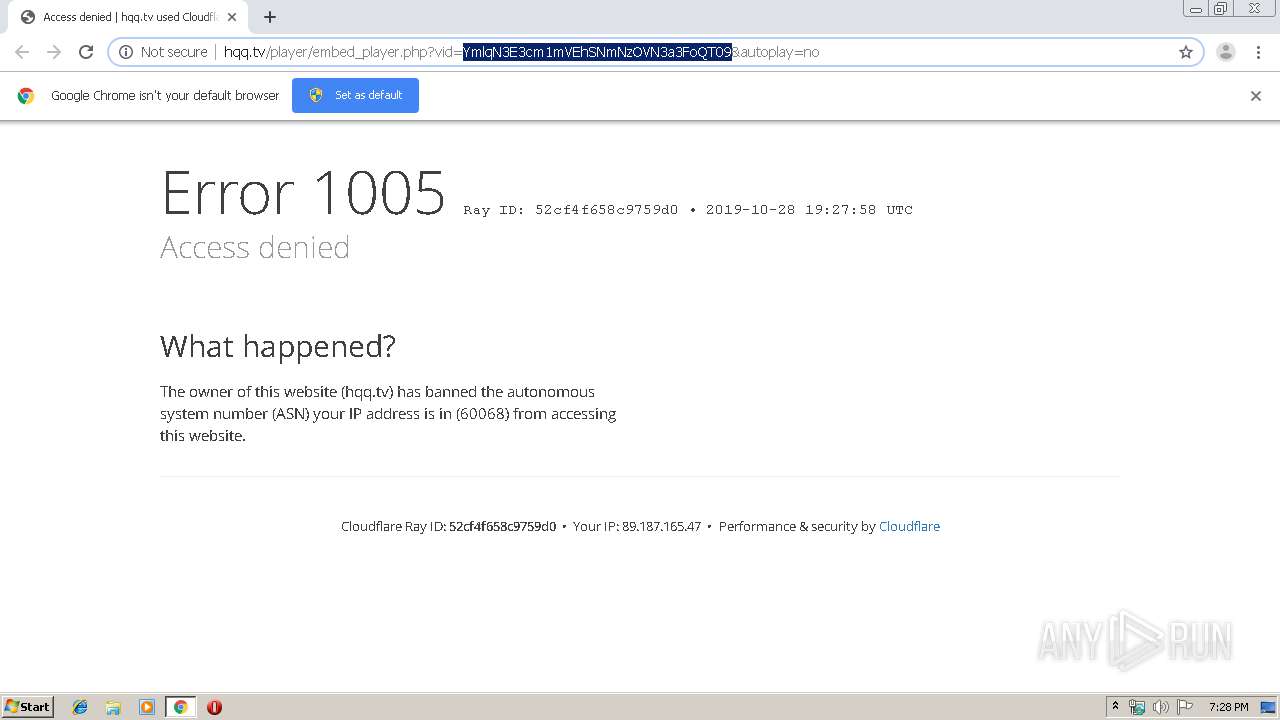
Task: Click the red Opera taskbar icon
Action: pyautogui.click(x=214, y=707)
